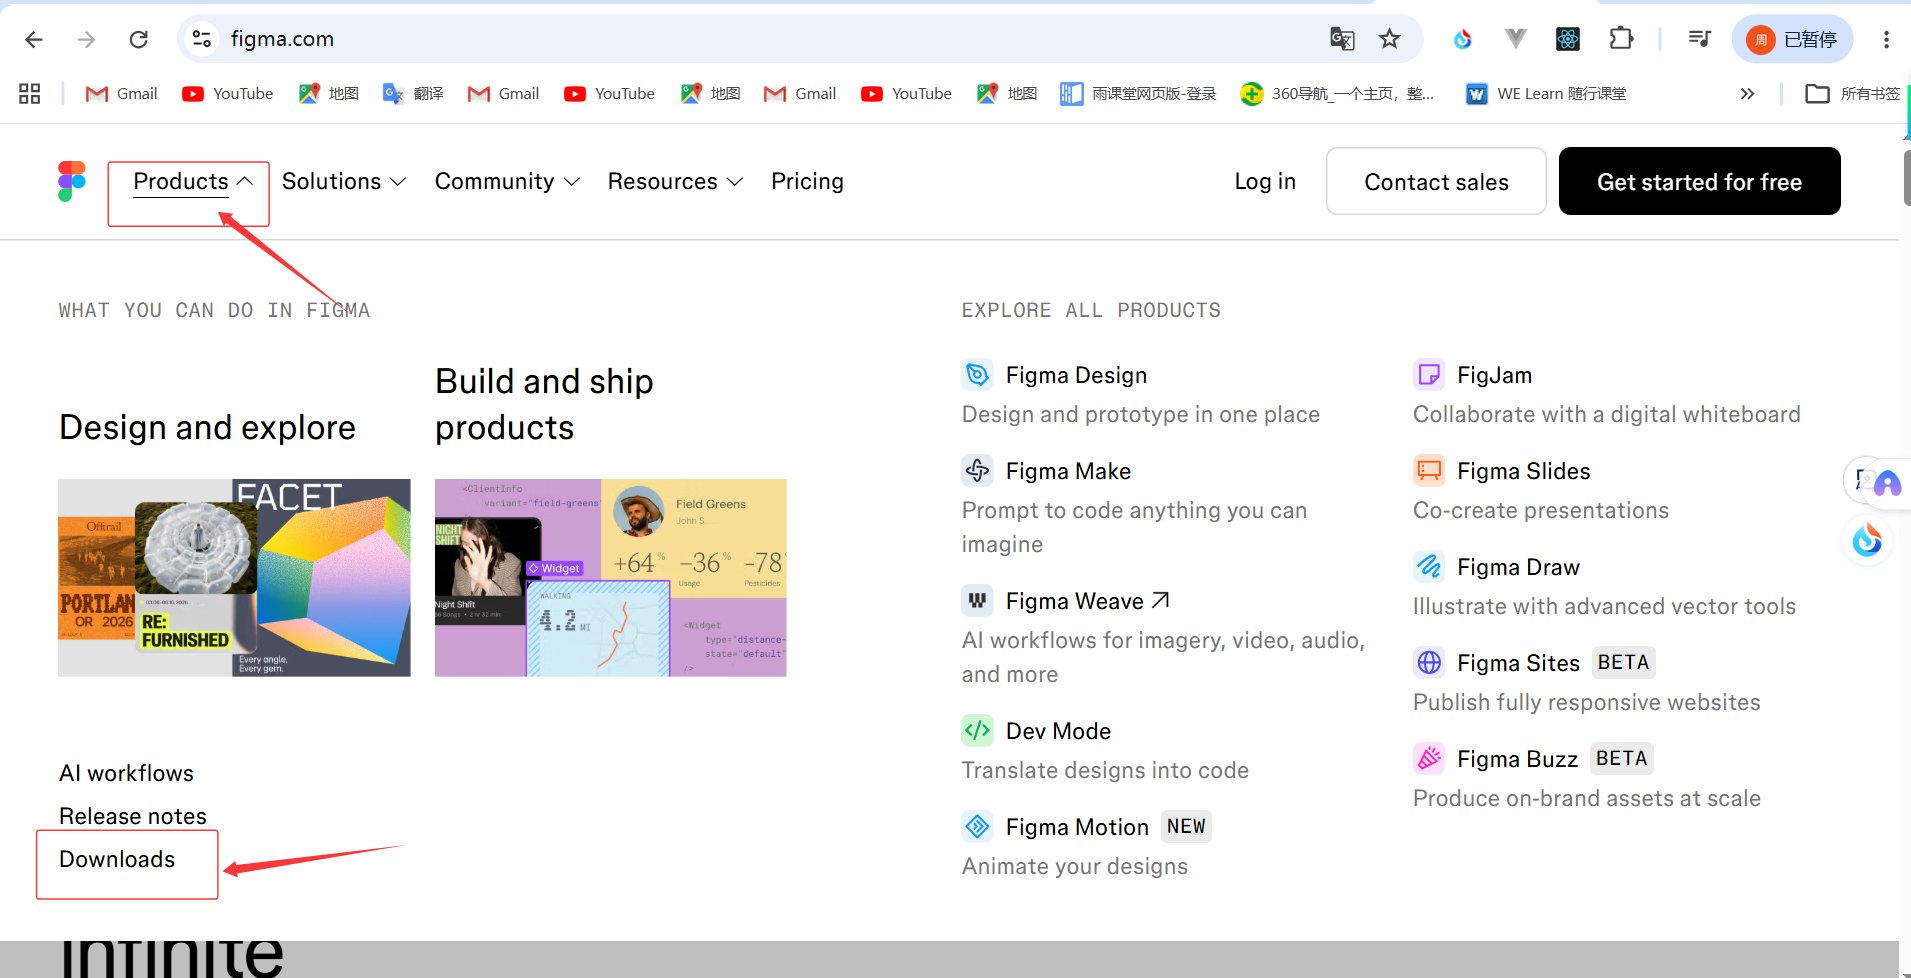Click the Contact sales button
The height and width of the screenshot is (978, 1911).
click(x=1436, y=182)
